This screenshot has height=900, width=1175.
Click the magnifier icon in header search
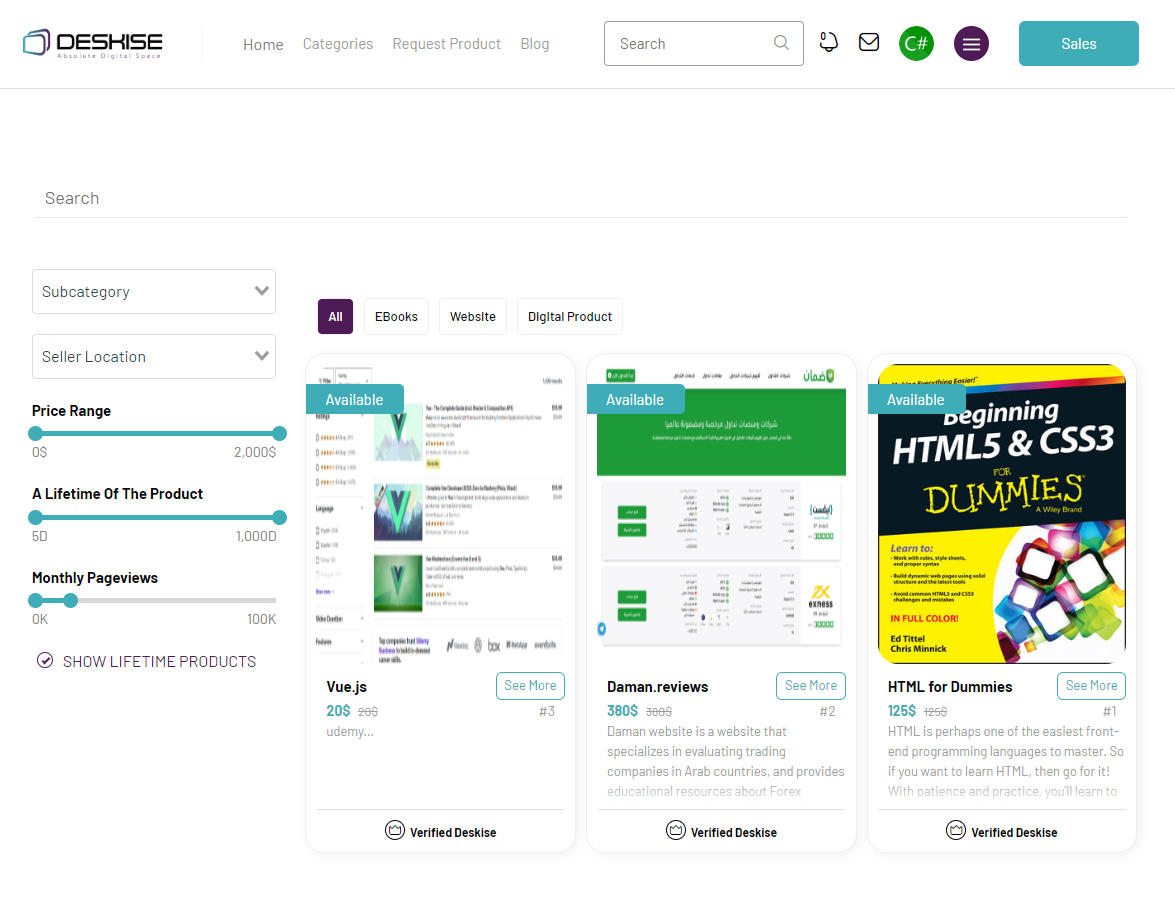pos(781,43)
